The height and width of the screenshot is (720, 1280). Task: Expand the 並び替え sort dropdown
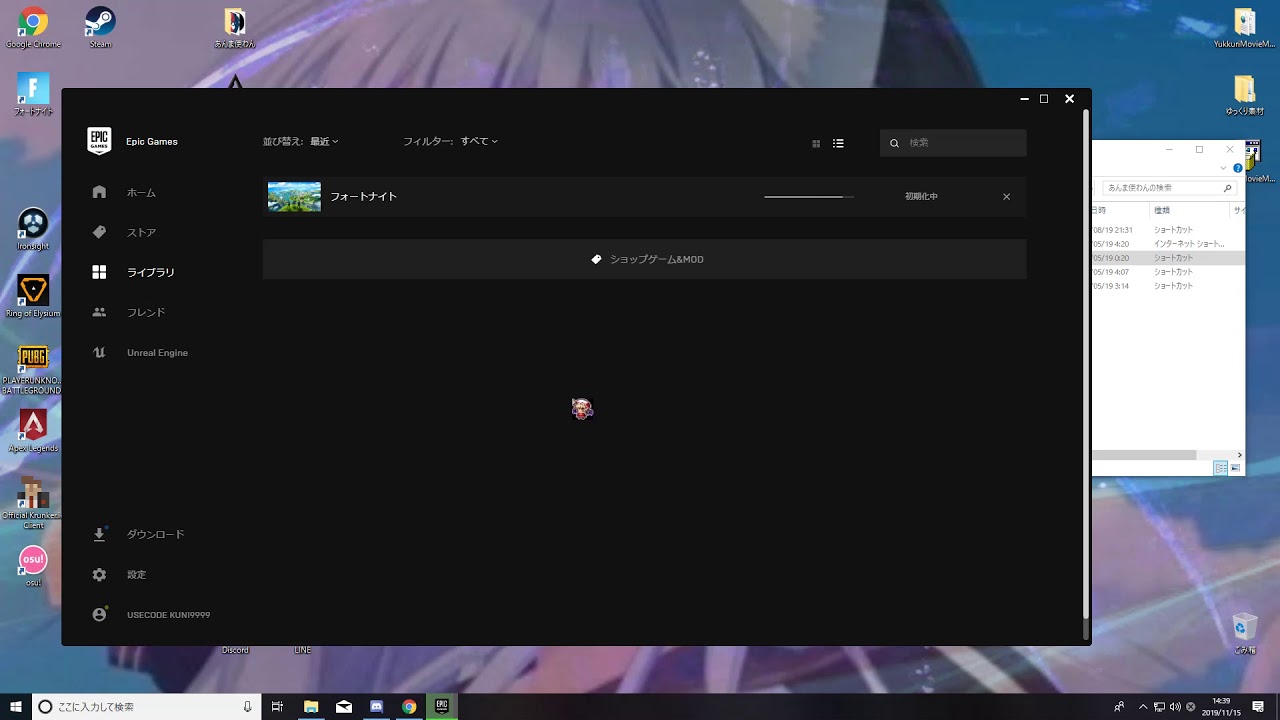point(300,141)
